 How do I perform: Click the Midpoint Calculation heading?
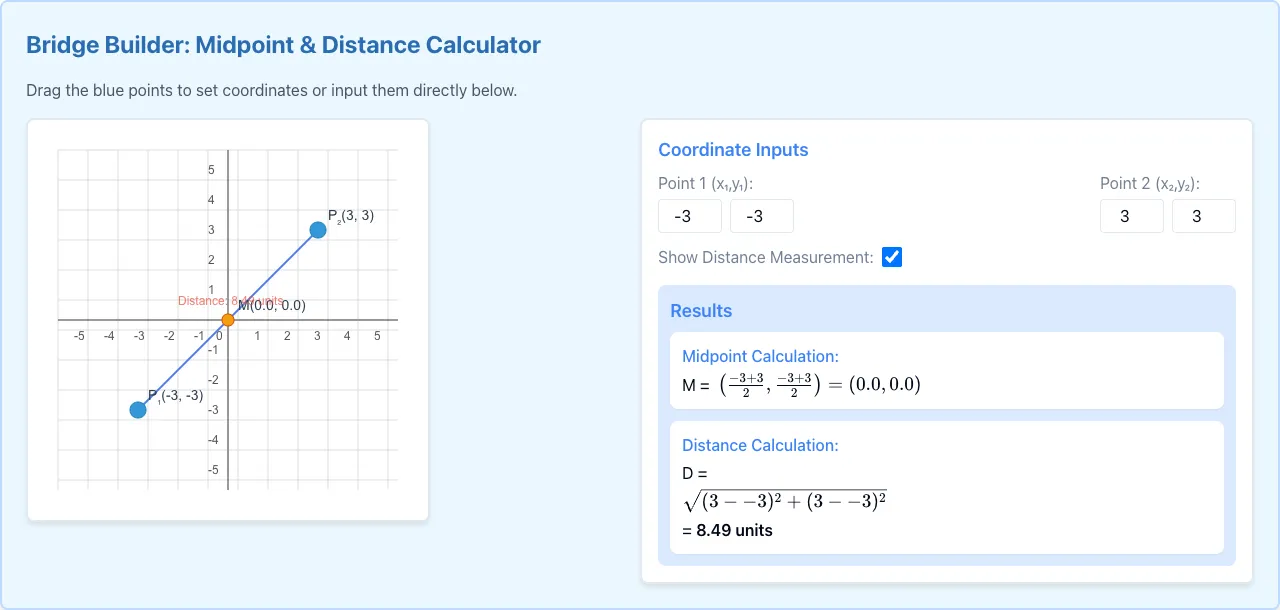(760, 357)
